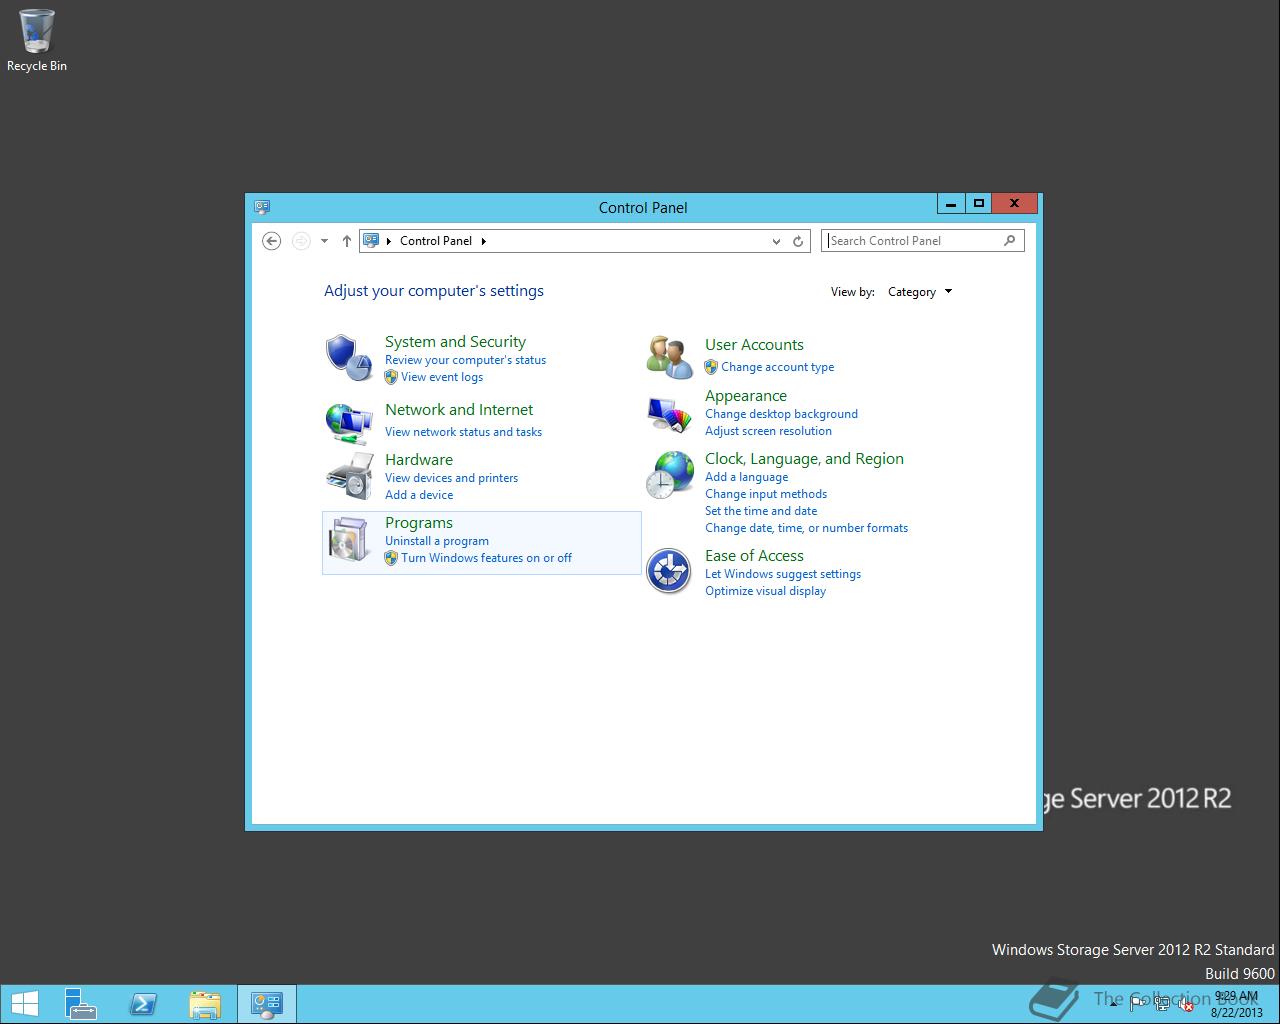The height and width of the screenshot is (1024, 1280).
Task: Open Network and Internet category
Action: [x=459, y=410]
